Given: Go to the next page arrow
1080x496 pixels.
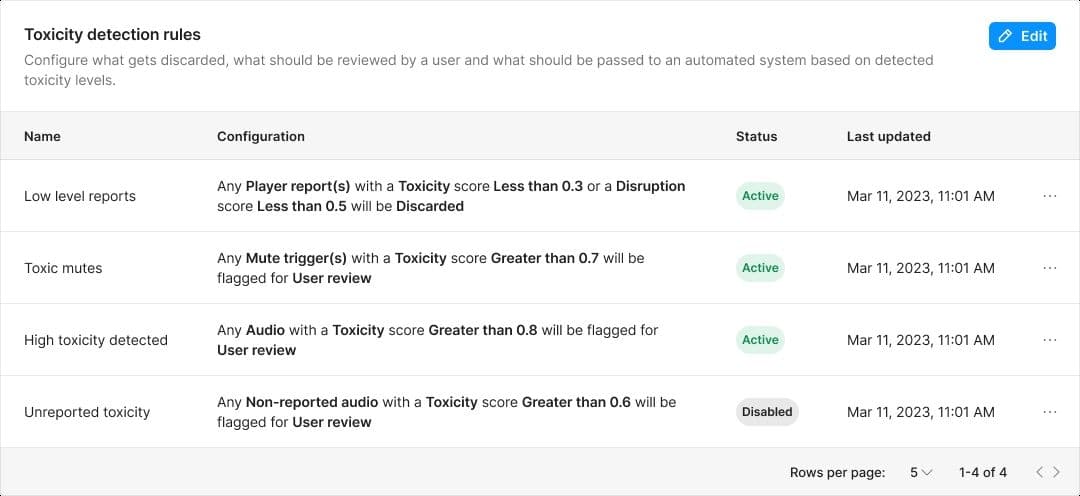Looking at the screenshot, I should [x=1056, y=472].
